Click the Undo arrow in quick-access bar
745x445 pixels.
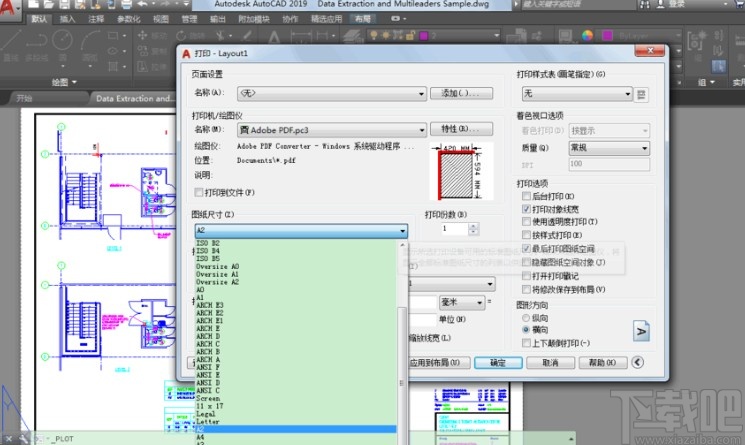[x=142, y=4]
